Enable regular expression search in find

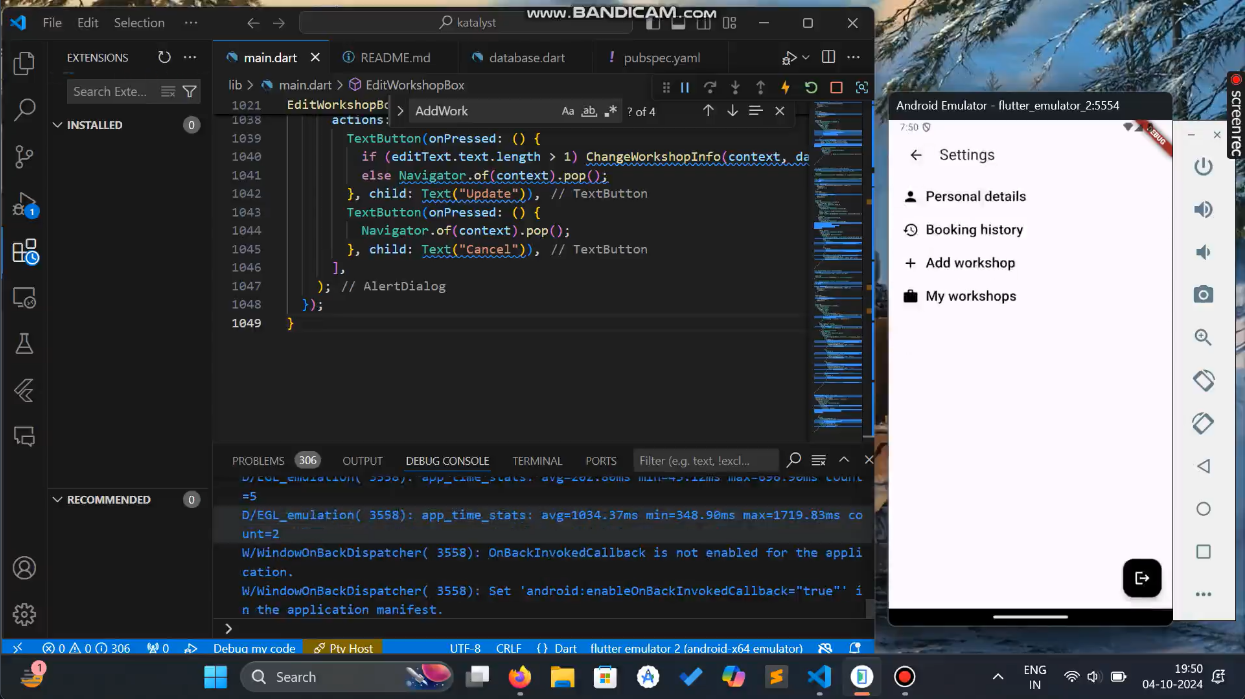tap(610, 111)
